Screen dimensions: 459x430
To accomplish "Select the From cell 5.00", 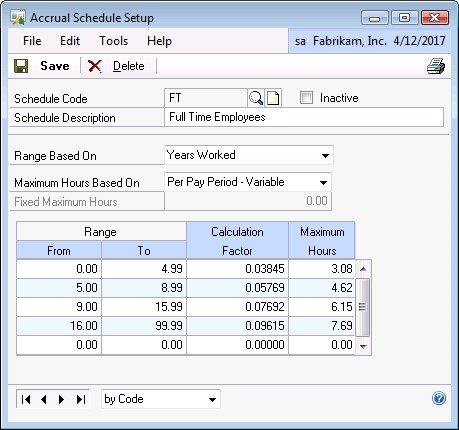I will pyautogui.click(x=59, y=288).
